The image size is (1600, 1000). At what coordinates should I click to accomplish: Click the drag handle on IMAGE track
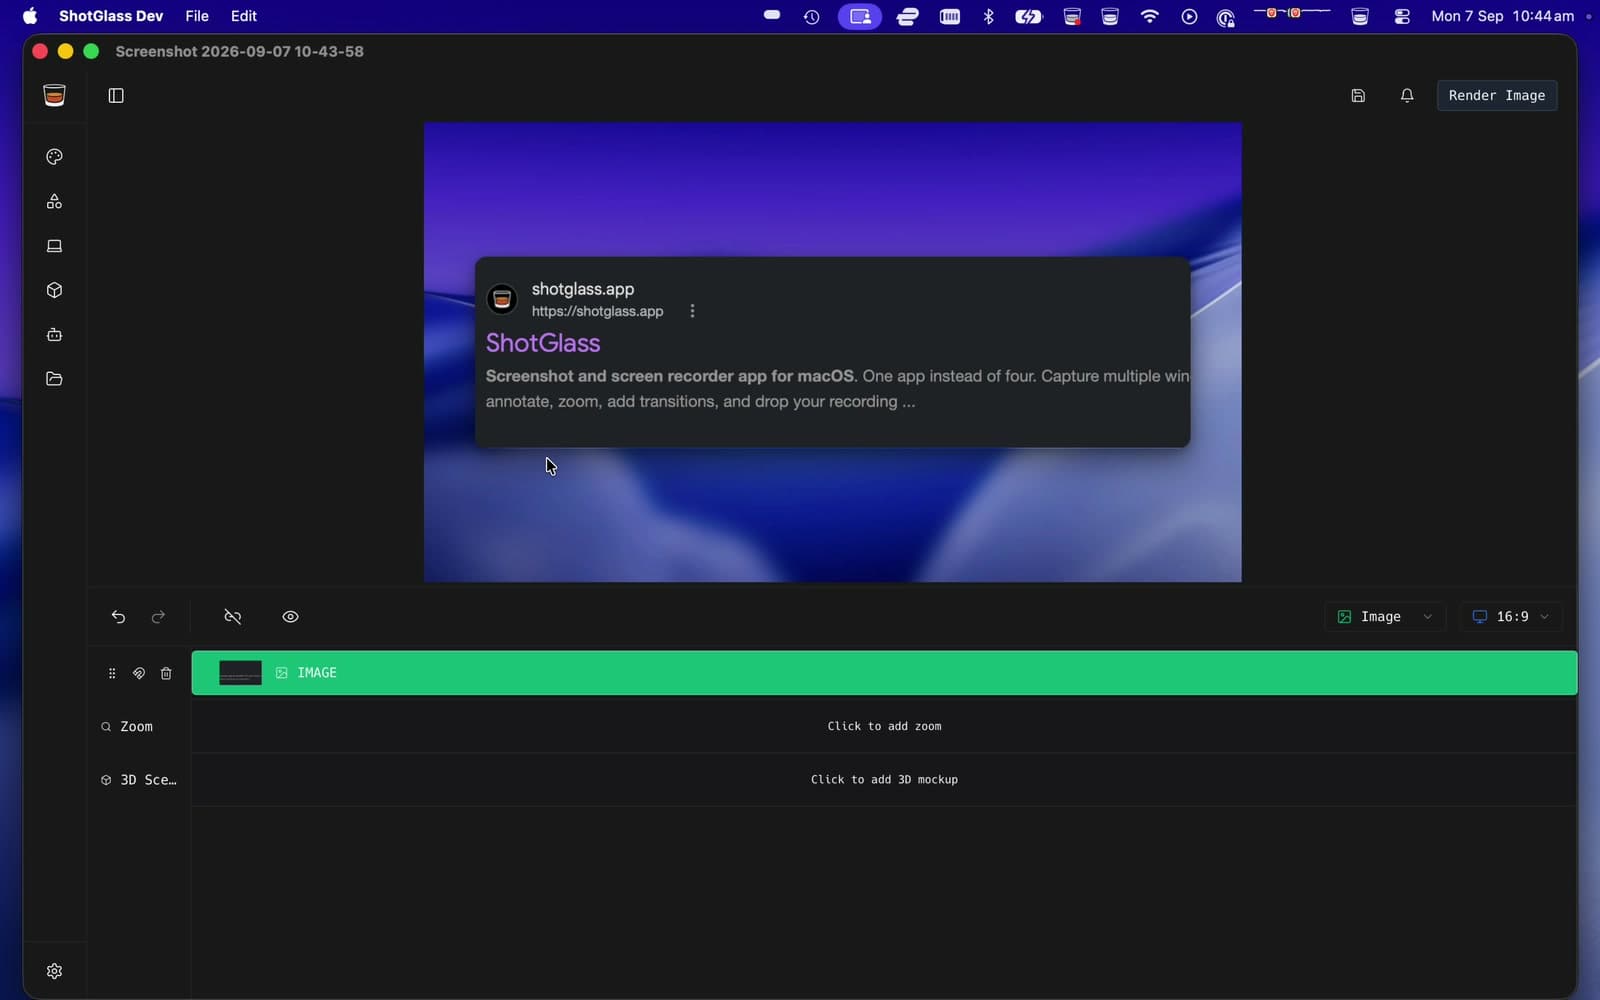click(112, 673)
